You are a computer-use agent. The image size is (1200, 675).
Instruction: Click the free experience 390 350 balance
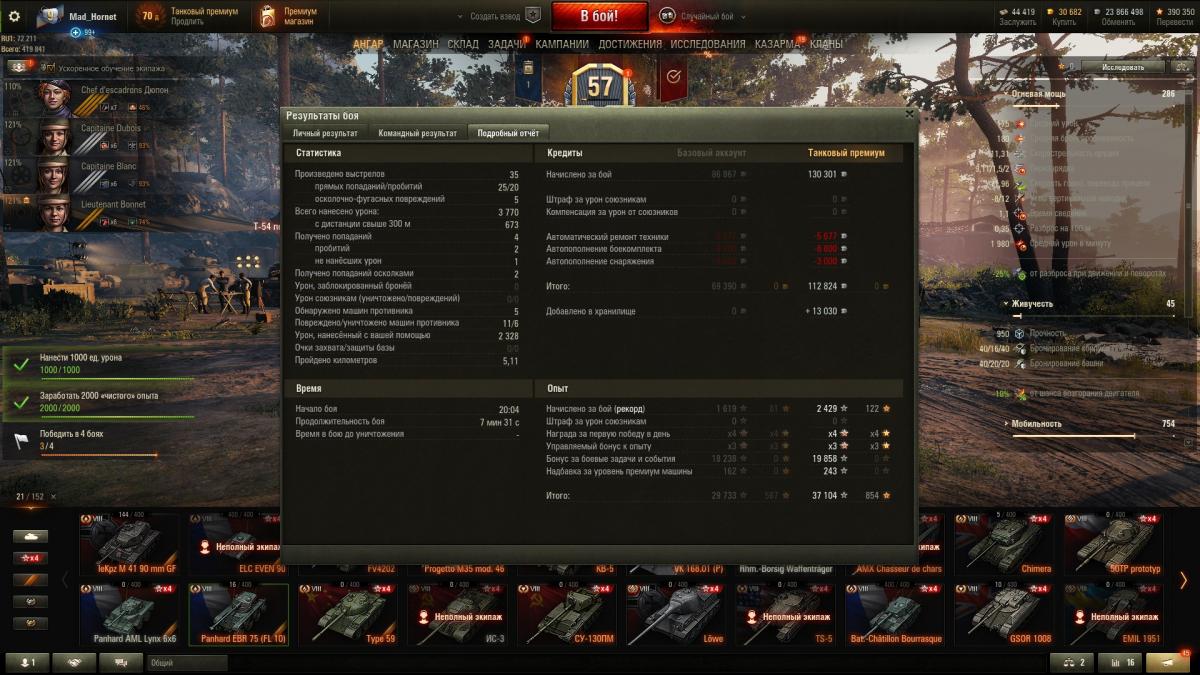click(x=1174, y=12)
